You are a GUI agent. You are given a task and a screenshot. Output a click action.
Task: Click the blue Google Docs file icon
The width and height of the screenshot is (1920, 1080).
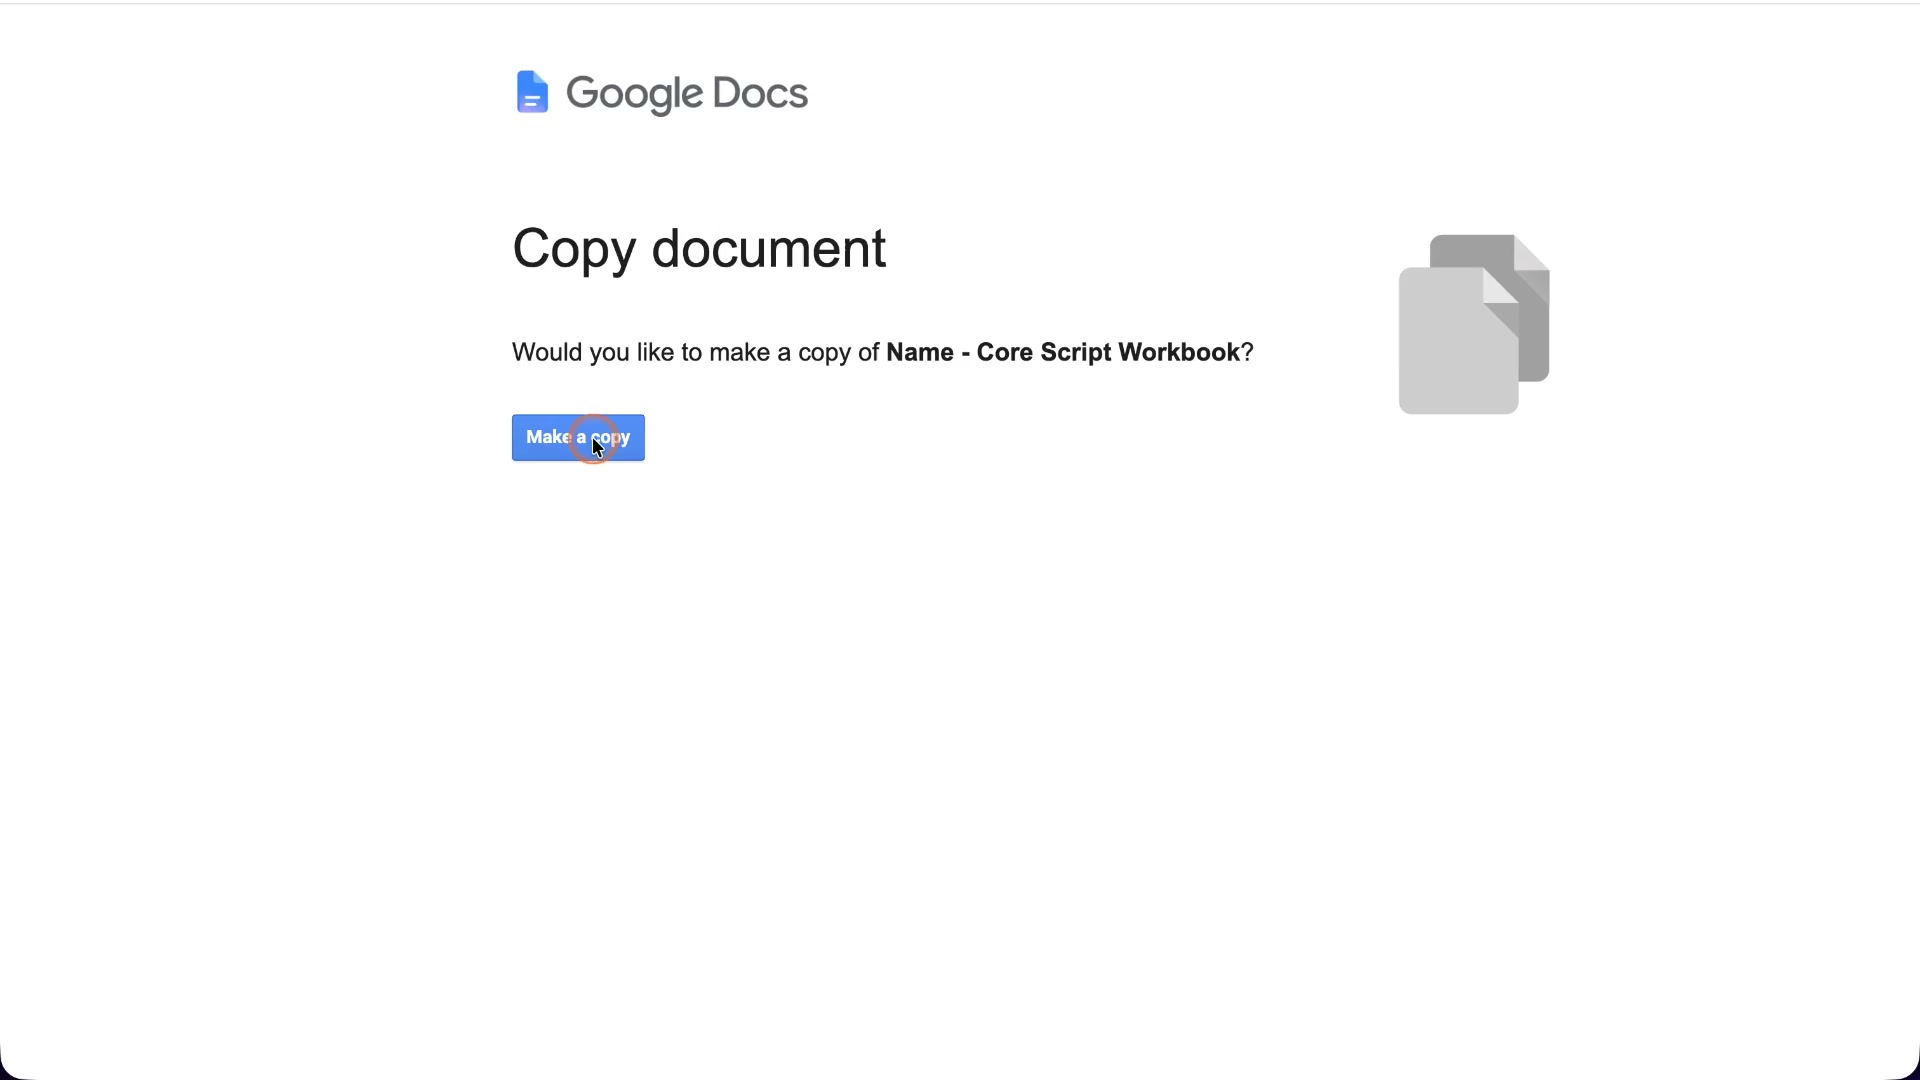[532, 92]
